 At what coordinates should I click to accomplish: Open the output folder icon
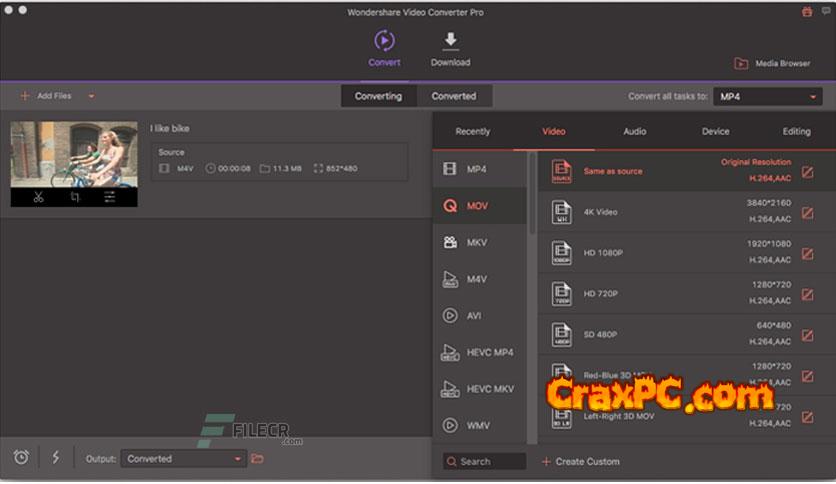(x=258, y=458)
